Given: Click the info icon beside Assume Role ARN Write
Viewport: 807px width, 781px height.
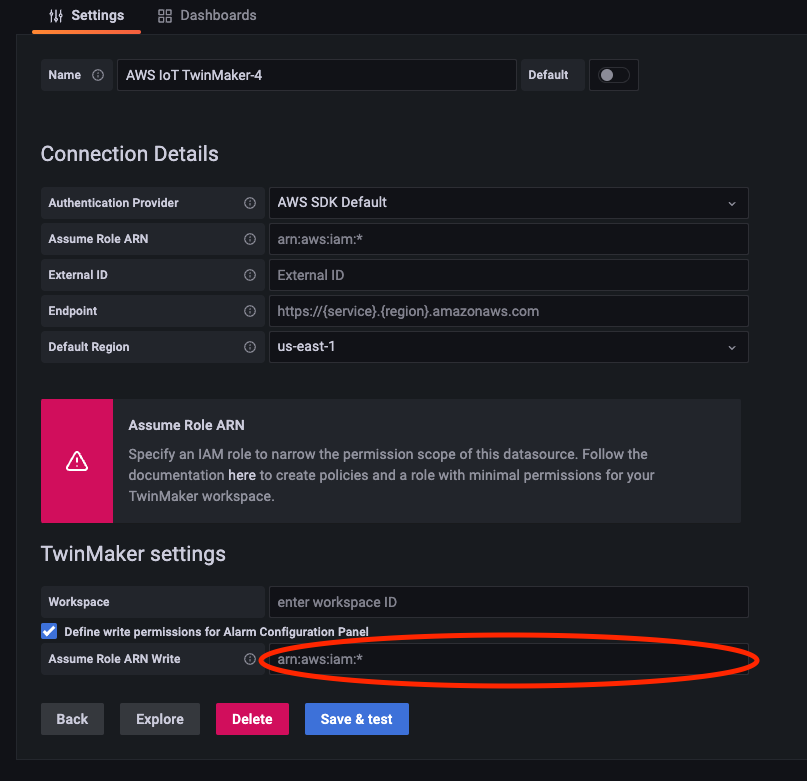Looking at the screenshot, I should click(250, 660).
